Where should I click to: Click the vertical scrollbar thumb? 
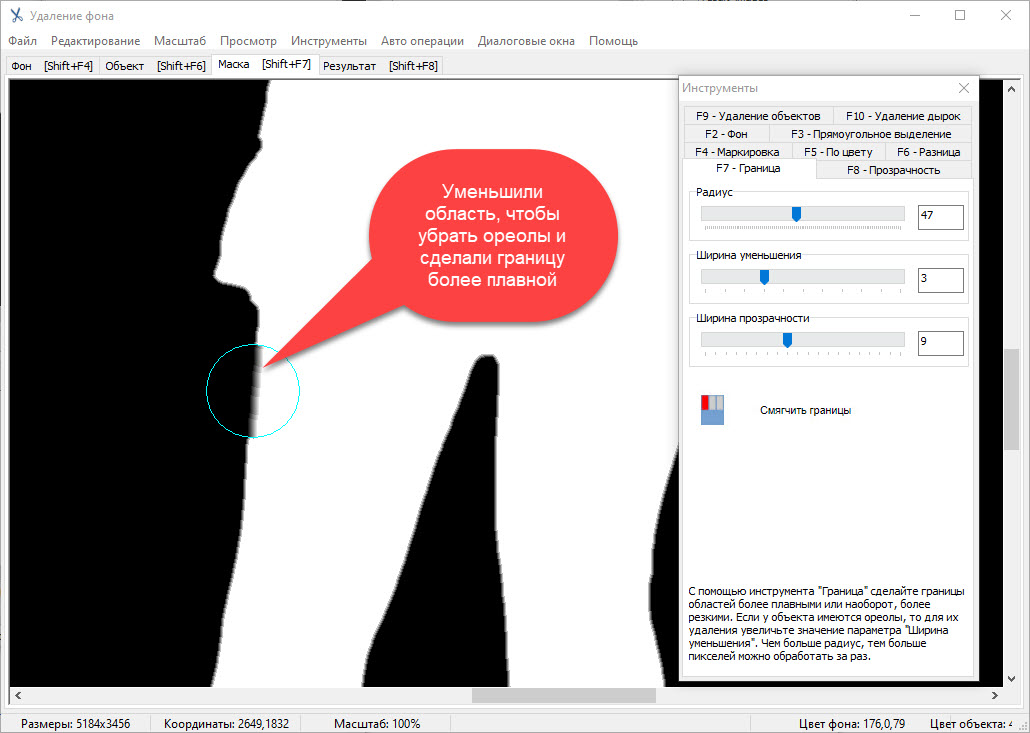tap(1012, 399)
